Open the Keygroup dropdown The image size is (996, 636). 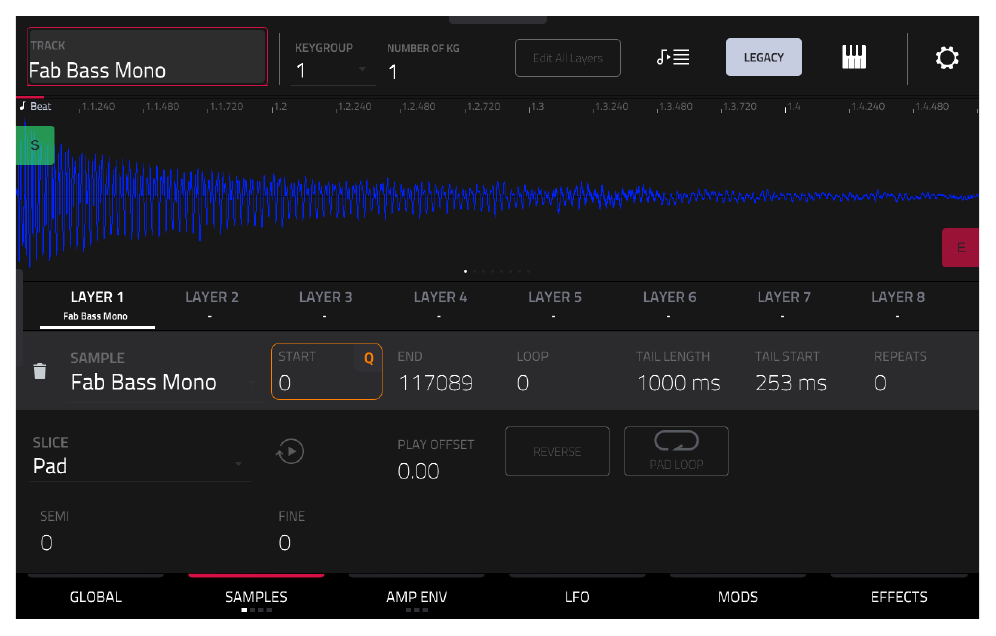click(333, 70)
